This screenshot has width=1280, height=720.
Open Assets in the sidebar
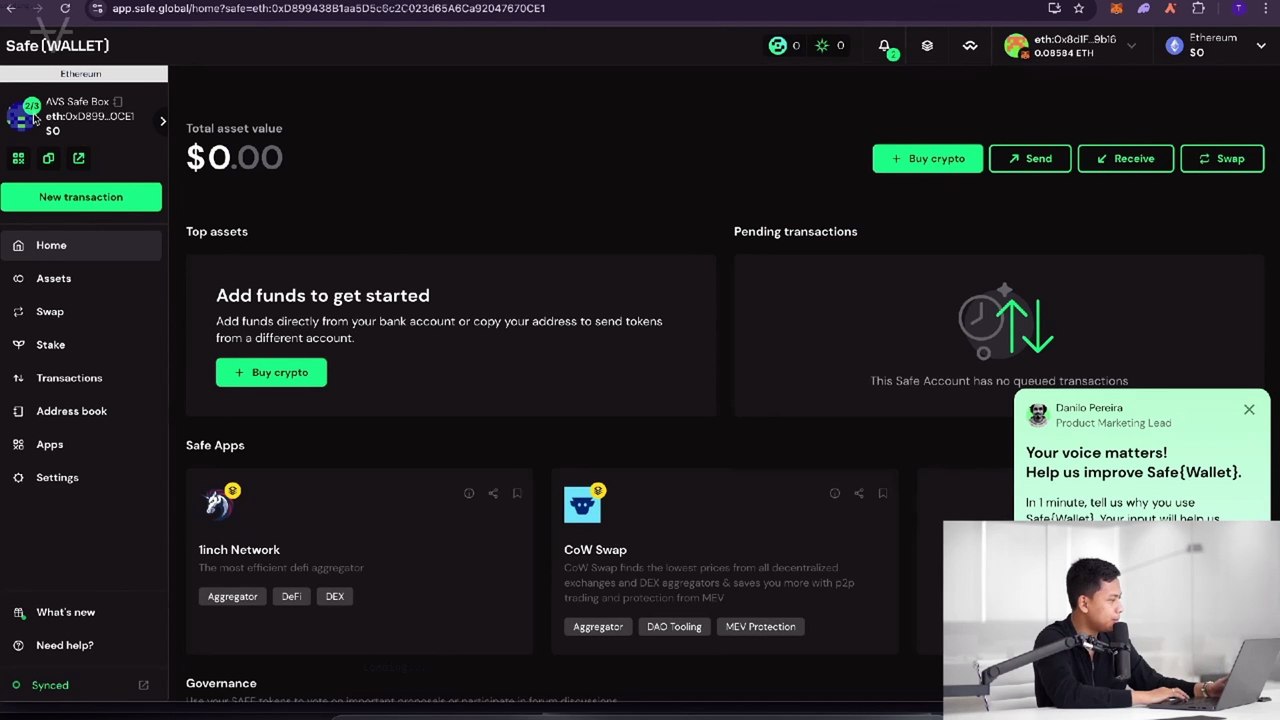coord(81,278)
